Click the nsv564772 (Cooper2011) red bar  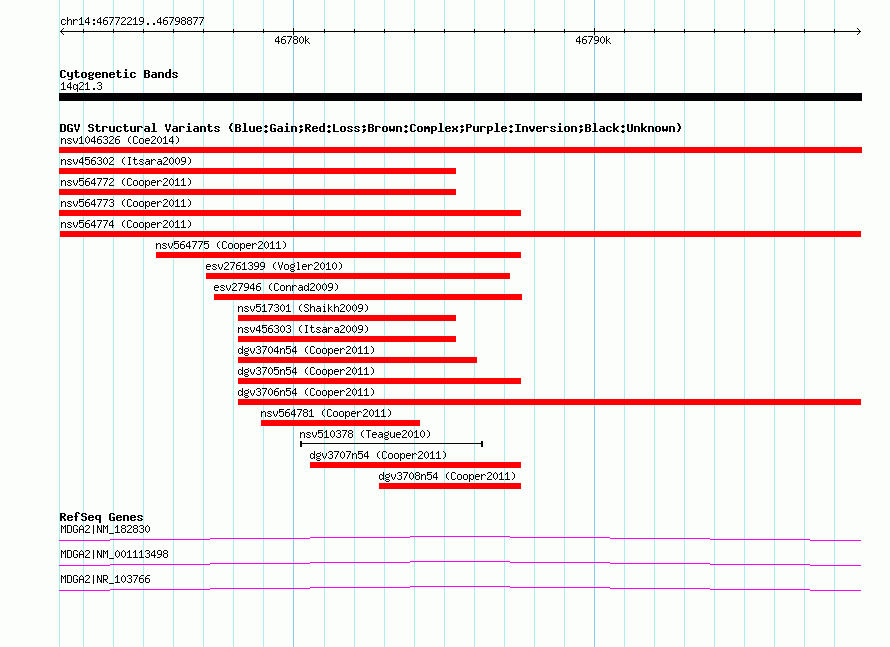click(258, 192)
